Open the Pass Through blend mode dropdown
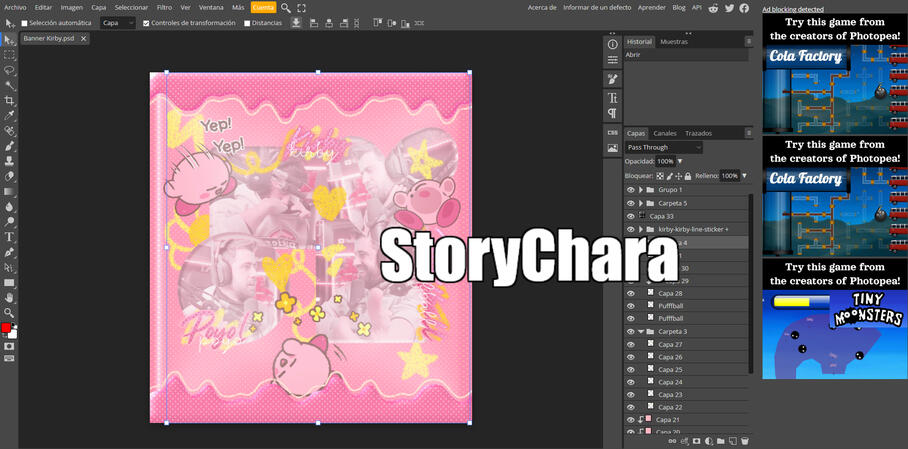 point(664,147)
